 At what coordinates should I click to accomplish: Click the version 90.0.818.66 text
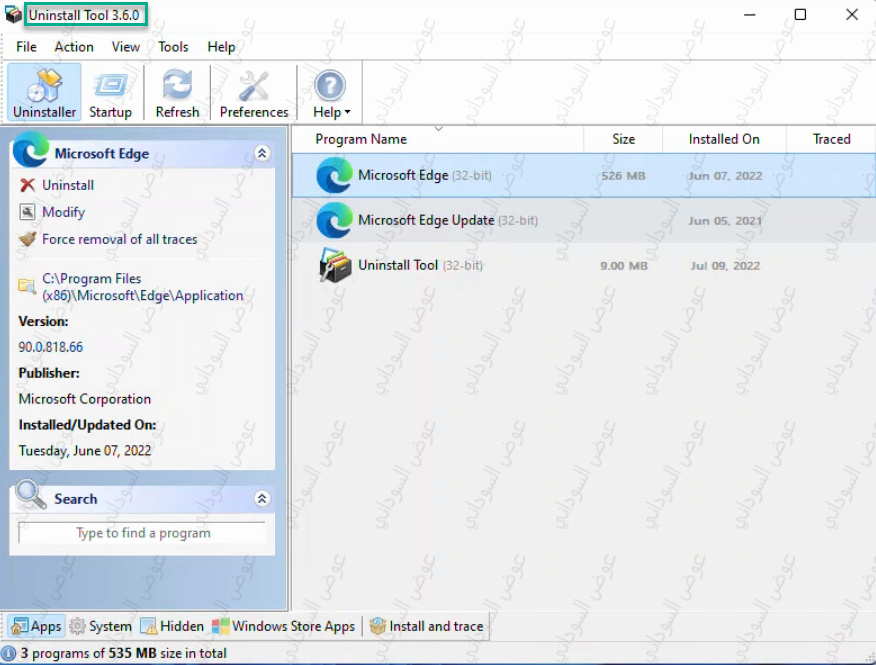pos(50,347)
